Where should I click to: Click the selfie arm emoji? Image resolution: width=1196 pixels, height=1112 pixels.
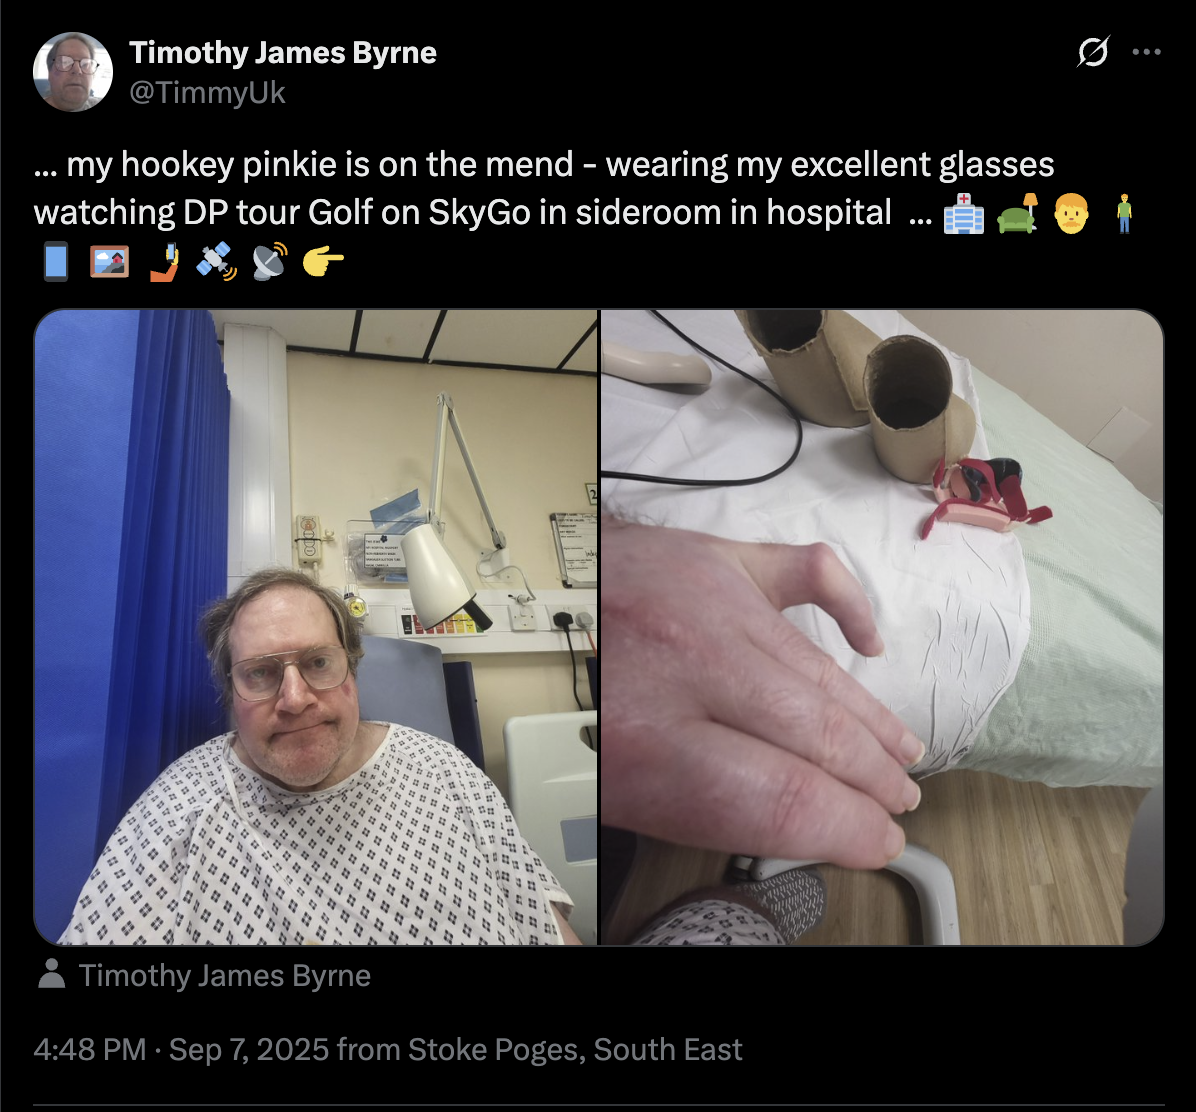[x=163, y=262]
